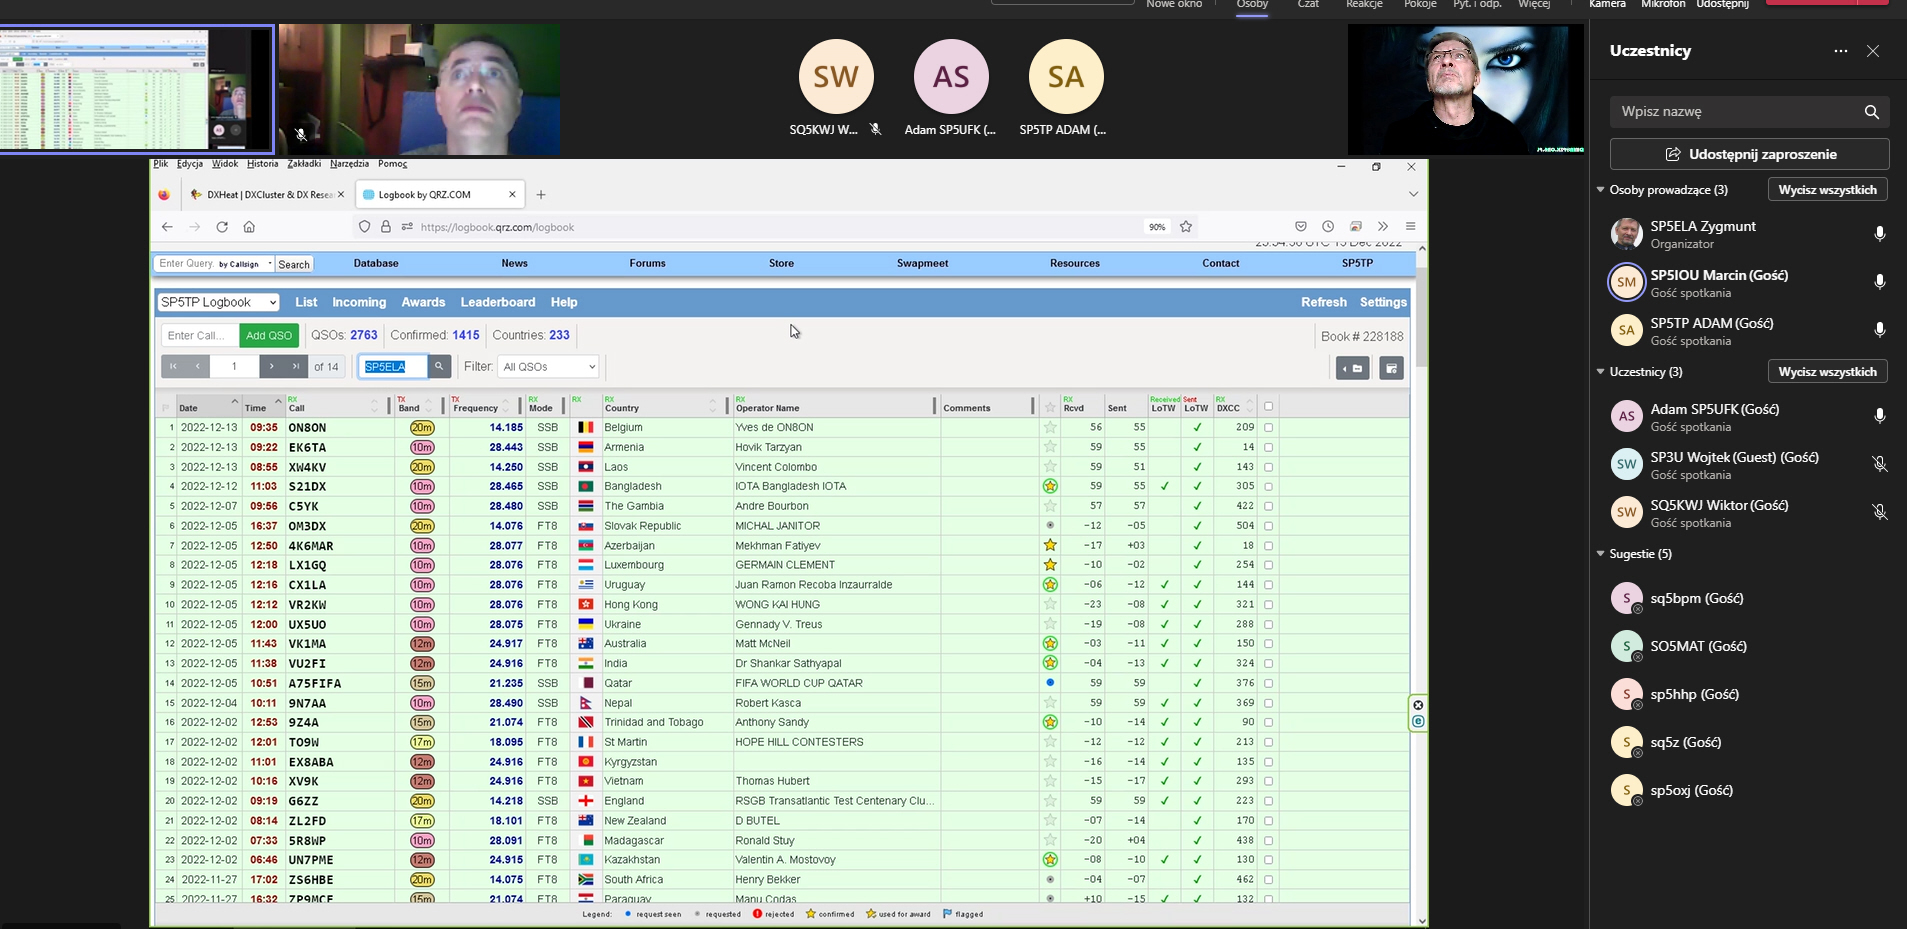Collapse the Uczestnicy (3) section
This screenshot has height=929, width=1907.
pos(1600,372)
